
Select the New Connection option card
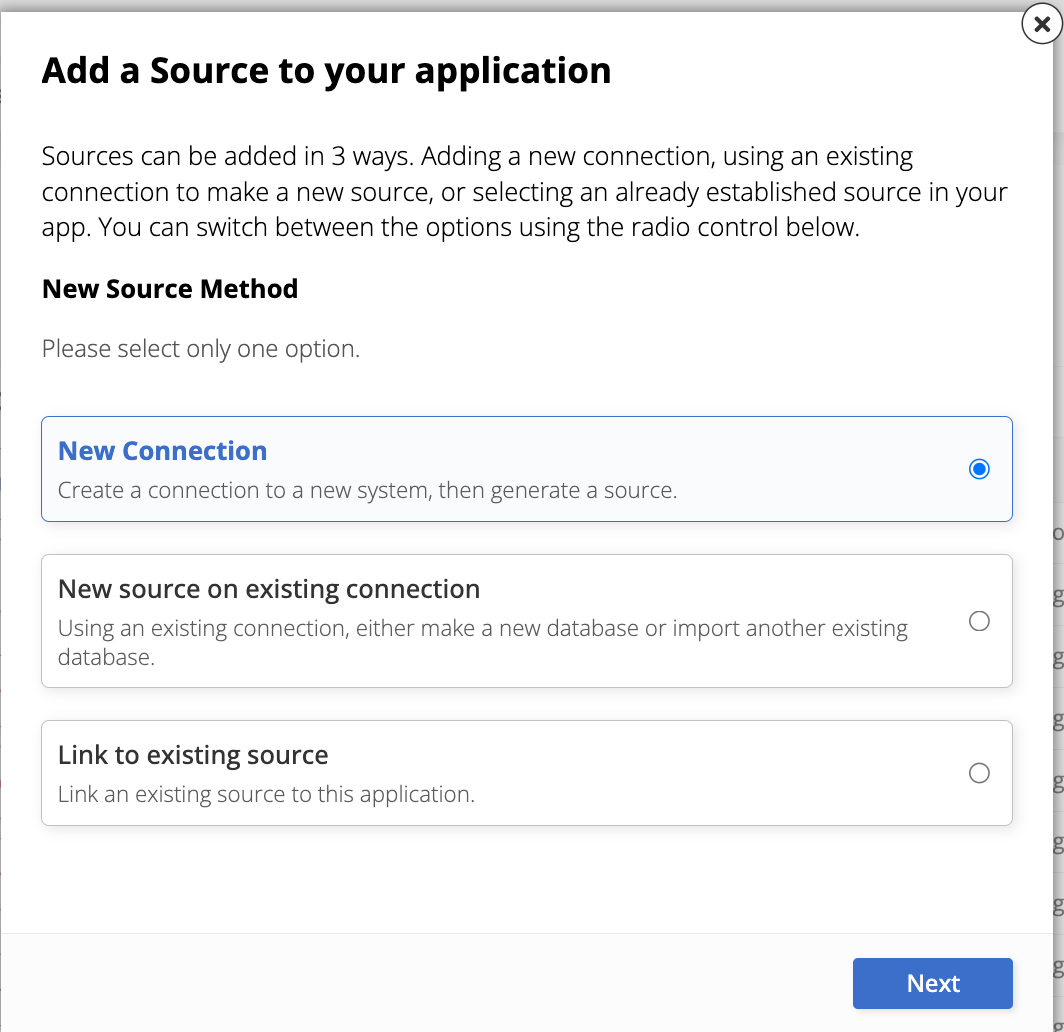[x=527, y=468]
